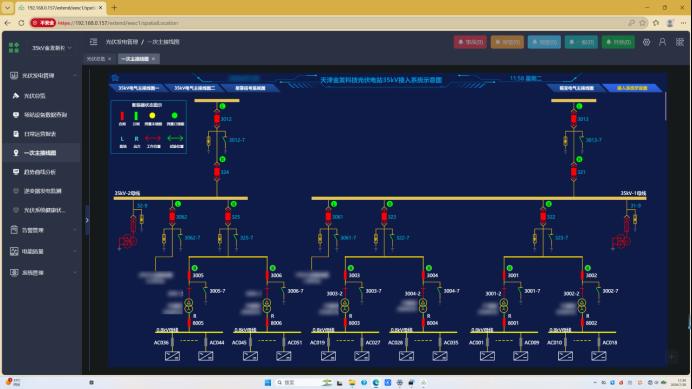Open the 35kV station selector dropdown
Image resolution: width=692 pixels, height=389 pixels.
51,48
